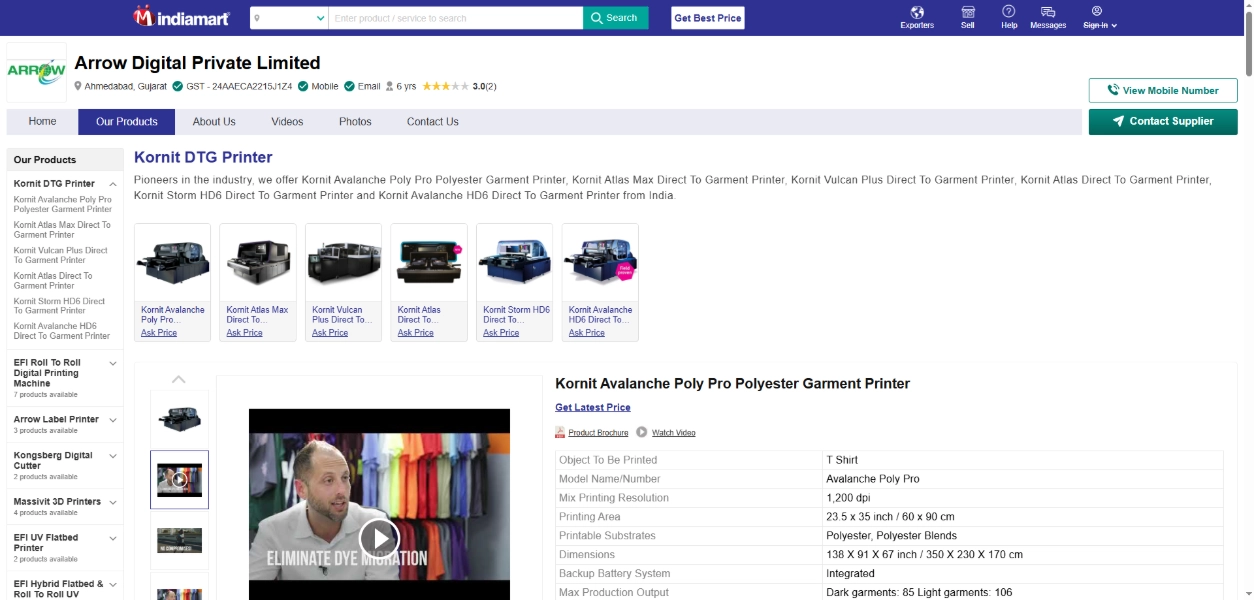The image size is (1254, 600).
Task: Click the Product Brochure PDF icon
Action: pos(561,433)
